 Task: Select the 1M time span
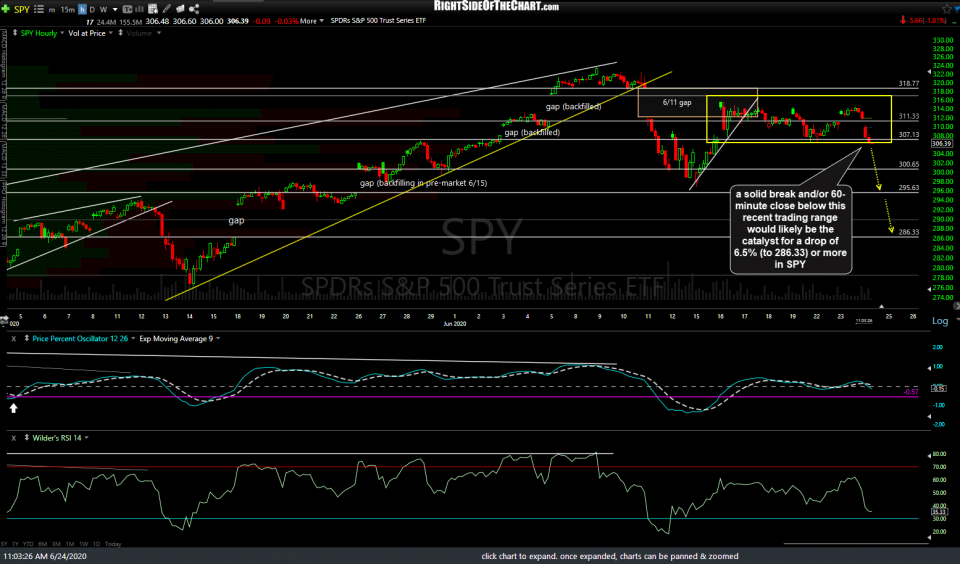click(x=70, y=544)
